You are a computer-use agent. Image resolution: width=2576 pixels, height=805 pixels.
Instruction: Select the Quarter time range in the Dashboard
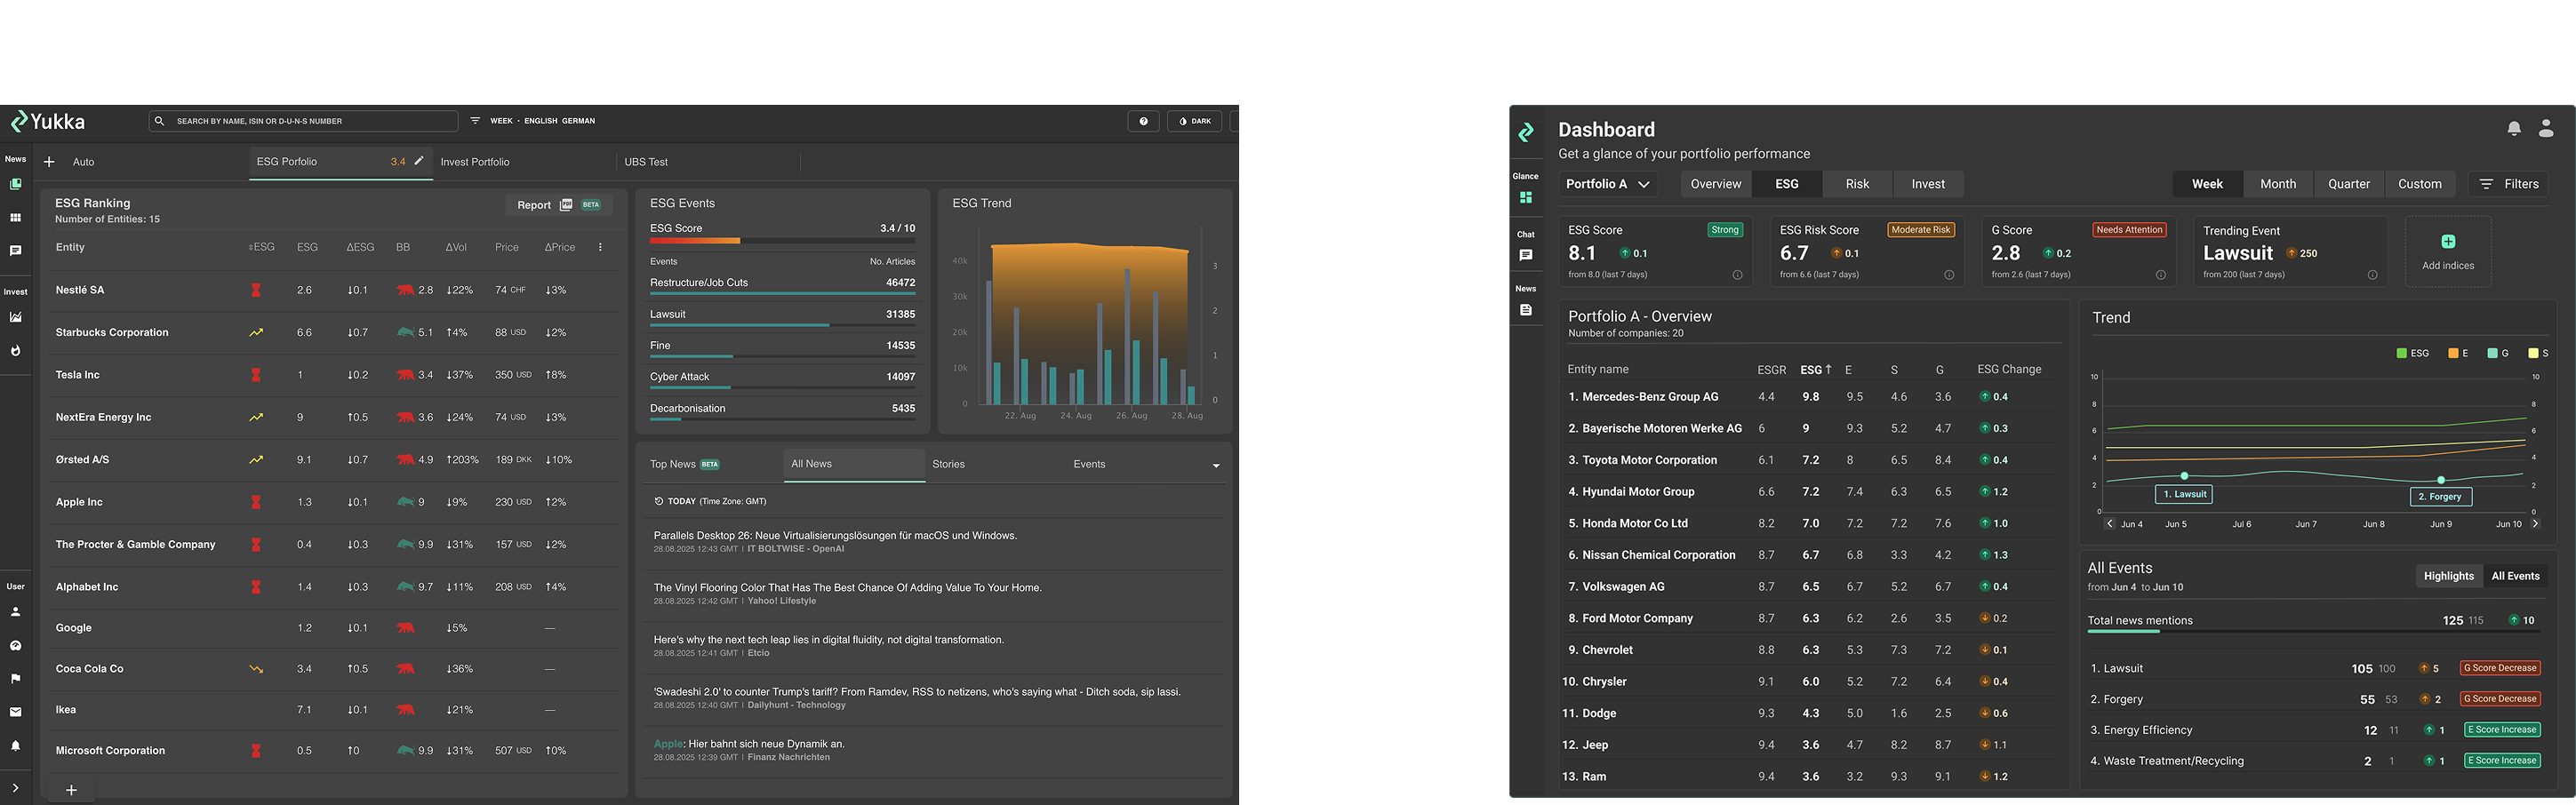pos(2348,184)
